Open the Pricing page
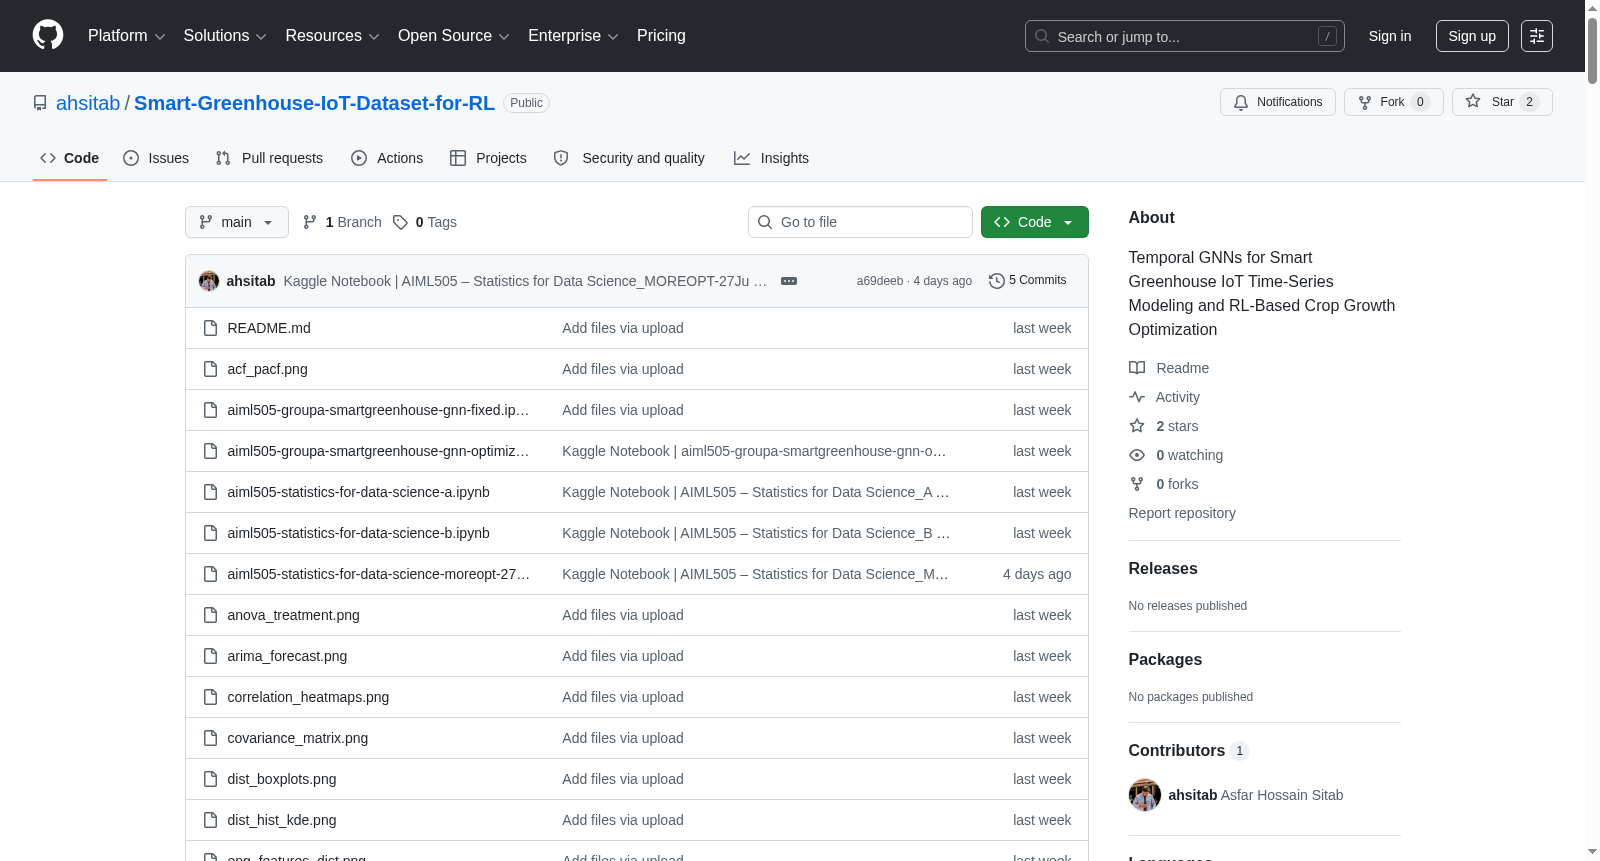Screen dimensions: 1600x861 click(661, 36)
